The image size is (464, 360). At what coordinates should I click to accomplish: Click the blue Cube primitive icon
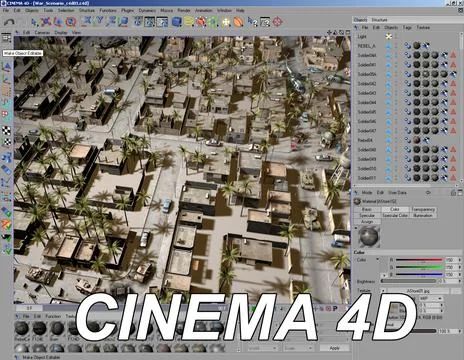(176, 22)
